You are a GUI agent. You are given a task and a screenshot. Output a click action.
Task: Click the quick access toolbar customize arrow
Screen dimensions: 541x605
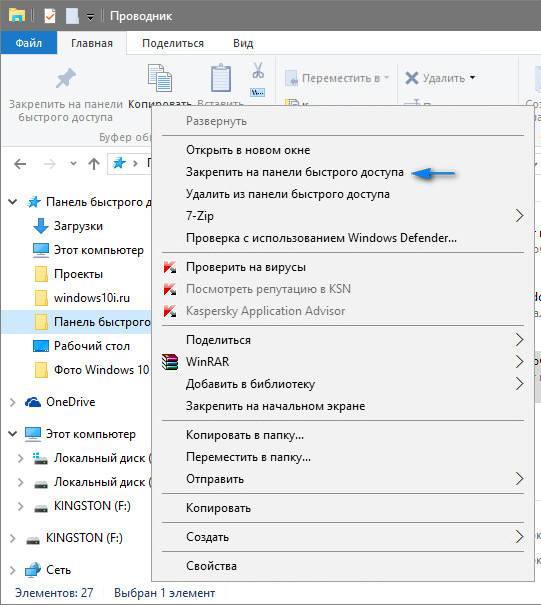click(x=90, y=17)
